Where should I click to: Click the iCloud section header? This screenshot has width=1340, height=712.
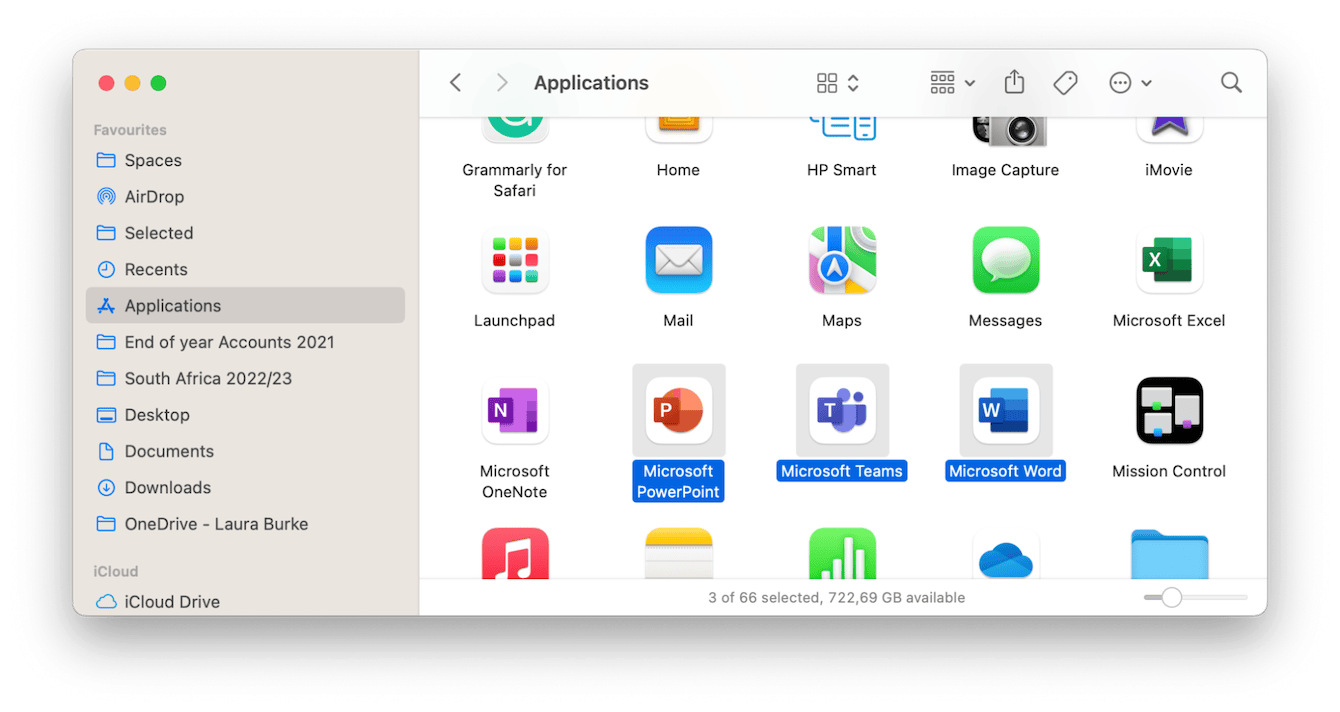tap(116, 572)
